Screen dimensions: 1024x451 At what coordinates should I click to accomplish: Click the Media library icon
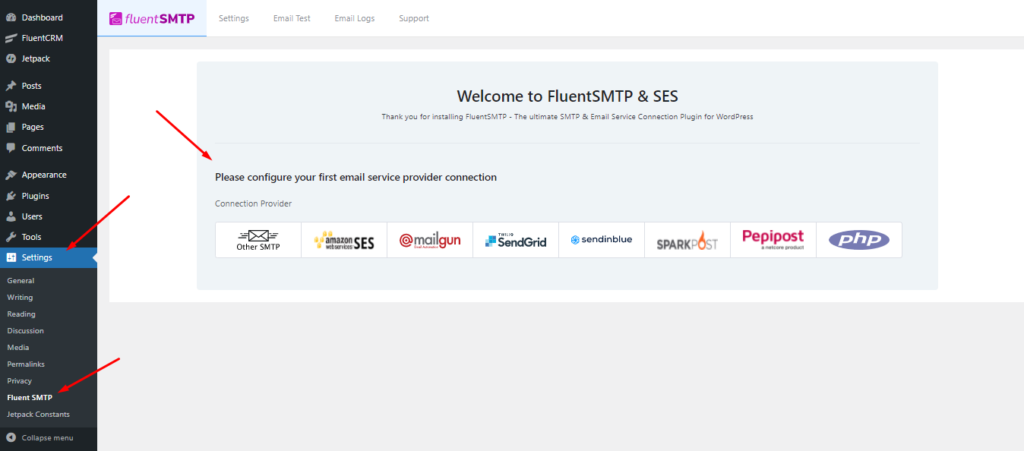coord(10,106)
